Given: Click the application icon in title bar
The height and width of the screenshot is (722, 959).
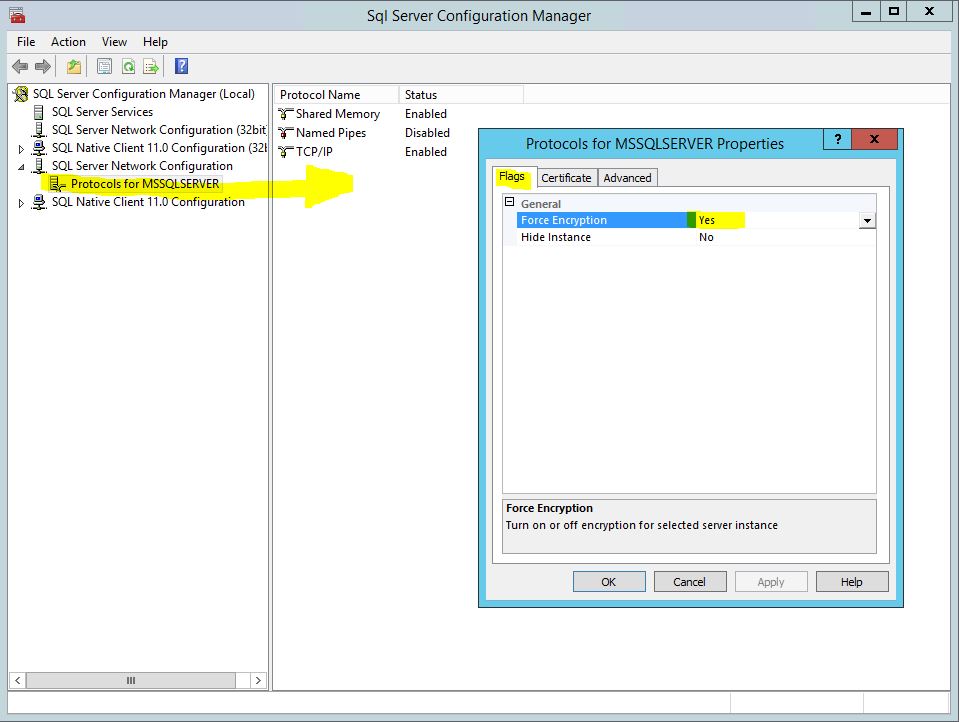Looking at the screenshot, I should pos(17,15).
